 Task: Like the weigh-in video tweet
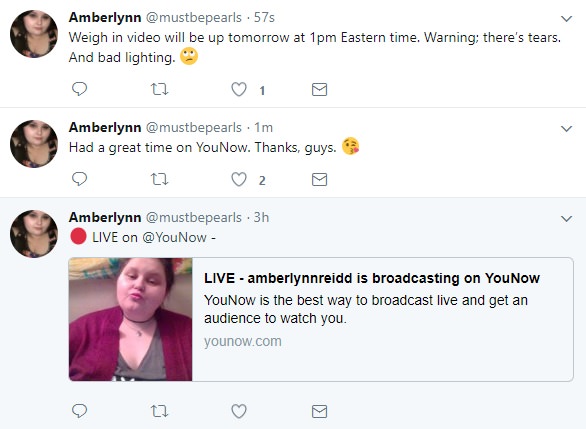[239, 89]
